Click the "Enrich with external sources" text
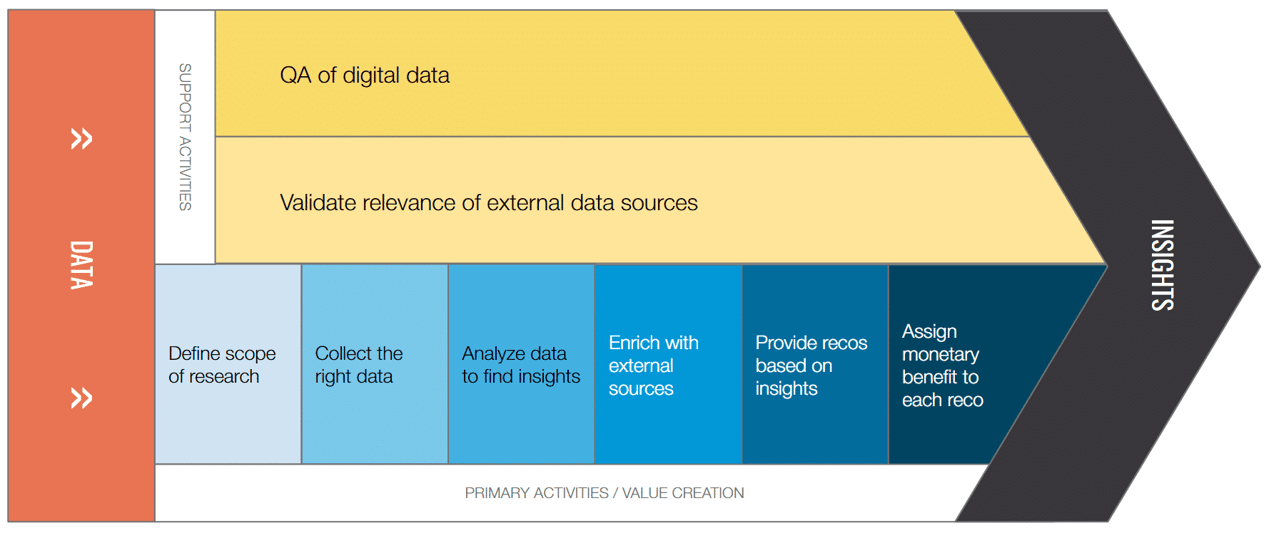Screen dimensions: 1269x533 coord(654,365)
